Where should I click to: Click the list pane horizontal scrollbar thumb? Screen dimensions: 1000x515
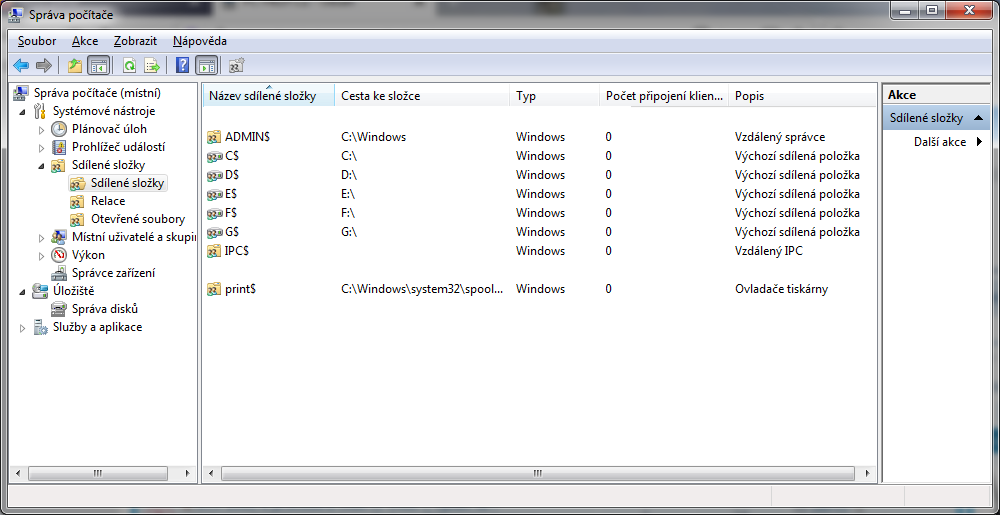[x=538, y=474]
